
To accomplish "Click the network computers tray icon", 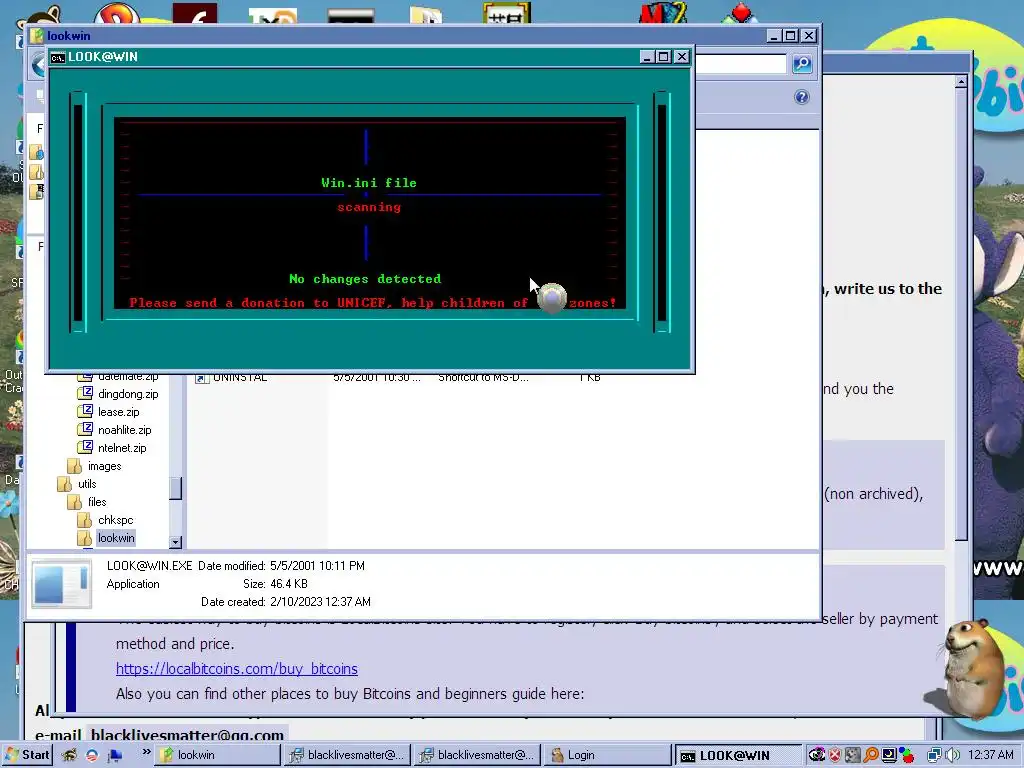I will [x=935, y=755].
